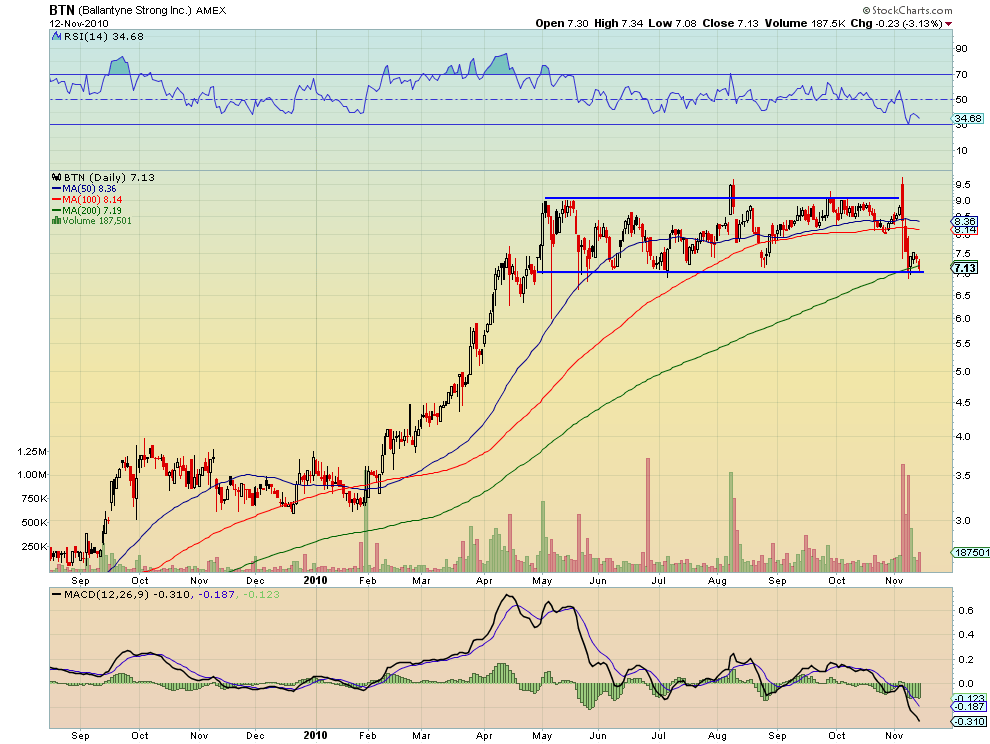
Task: Click the RSI(14) 34.68 label
Action: tap(104, 37)
